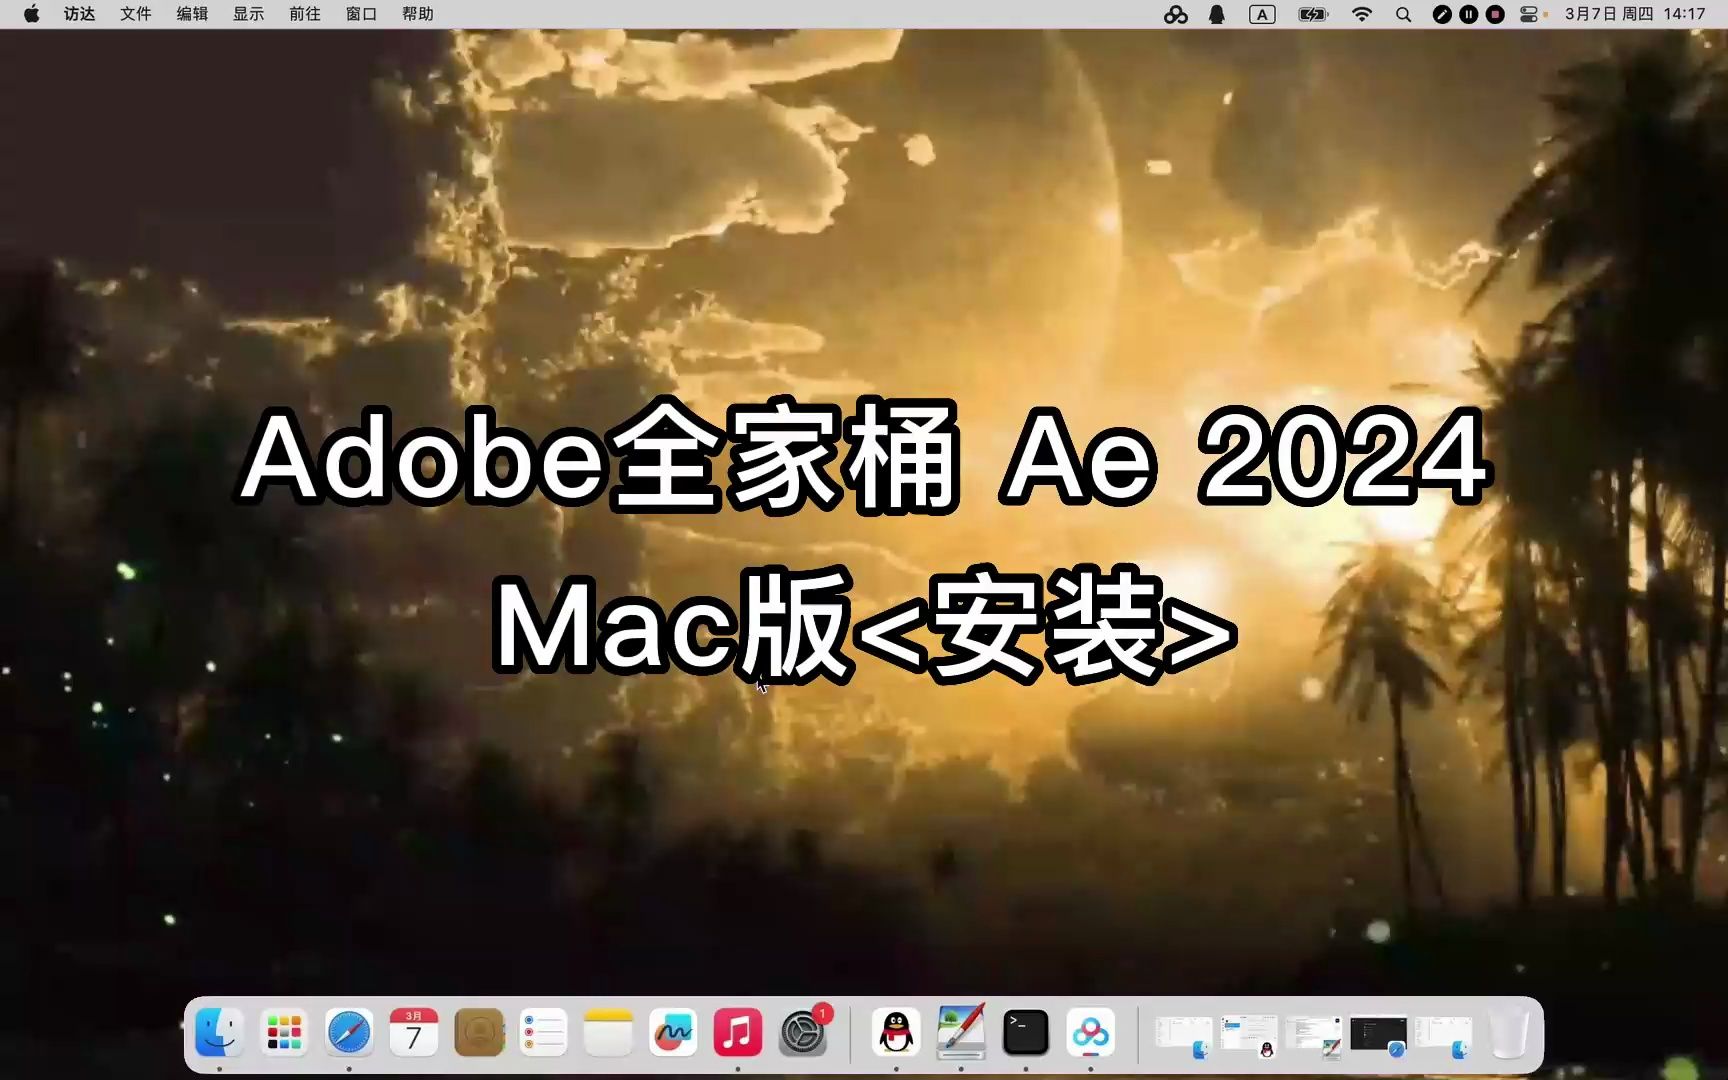
Task: Launch Safari from the Dock
Action: (349, 1033)
